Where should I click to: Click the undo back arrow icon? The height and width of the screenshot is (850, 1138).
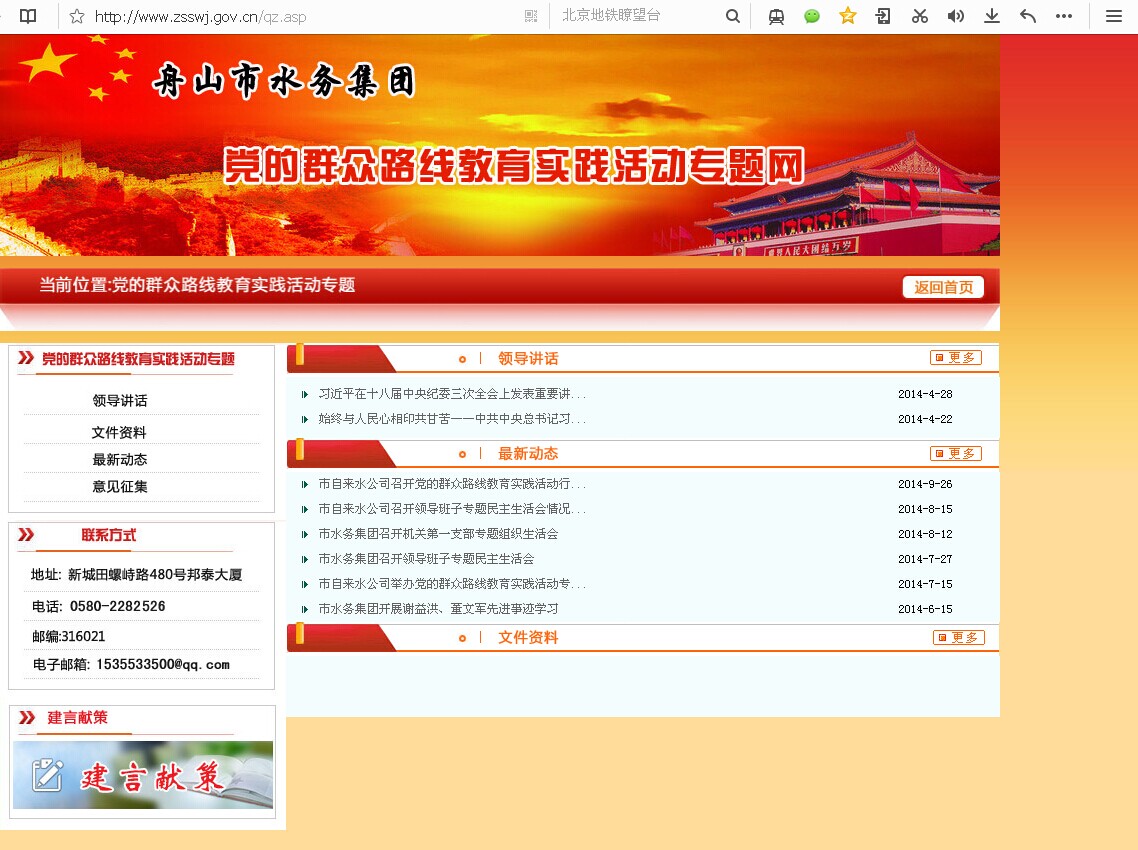click(x=1028, y=16)
